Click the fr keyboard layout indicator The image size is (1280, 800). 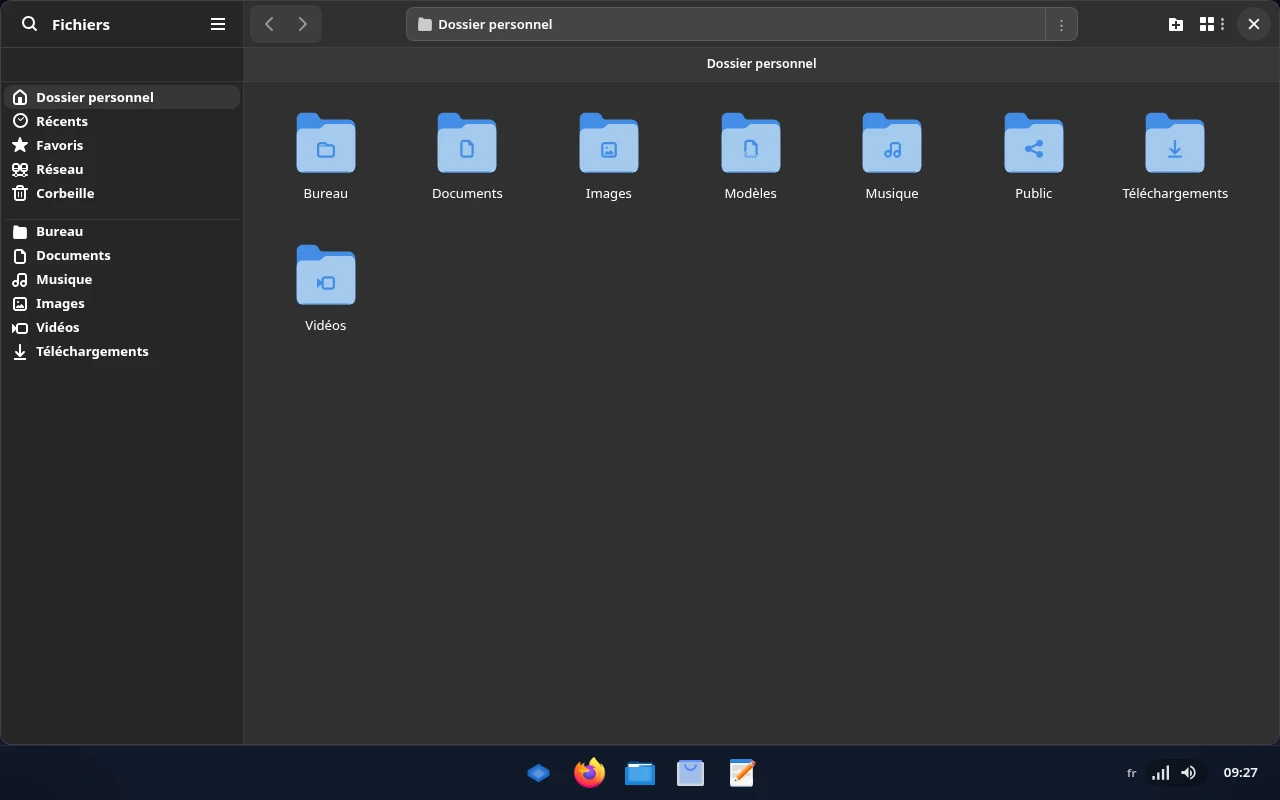coord(1132,773)
